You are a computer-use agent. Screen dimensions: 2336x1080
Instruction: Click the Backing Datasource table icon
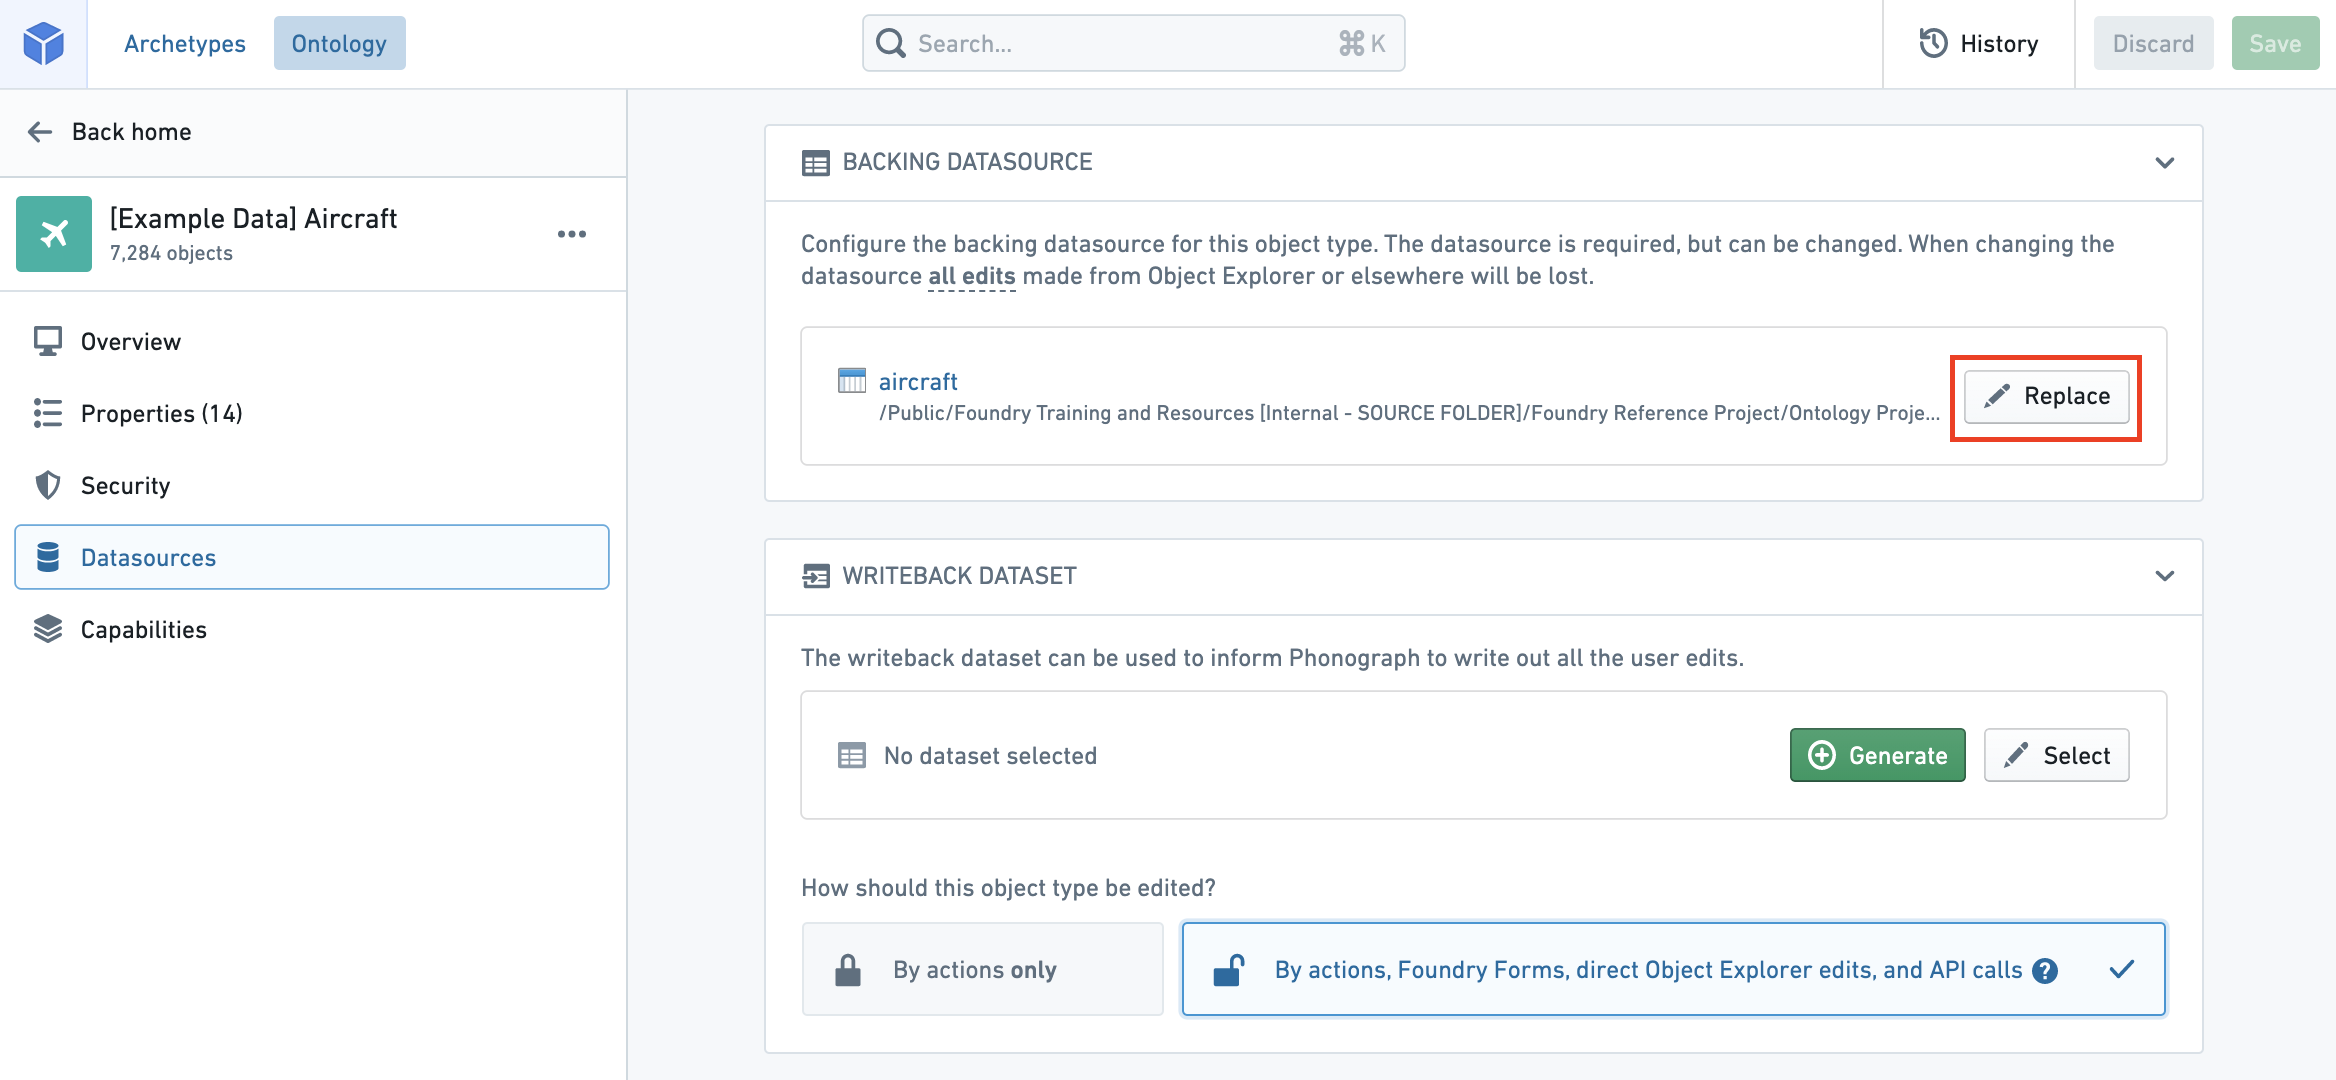pos(816,163)
